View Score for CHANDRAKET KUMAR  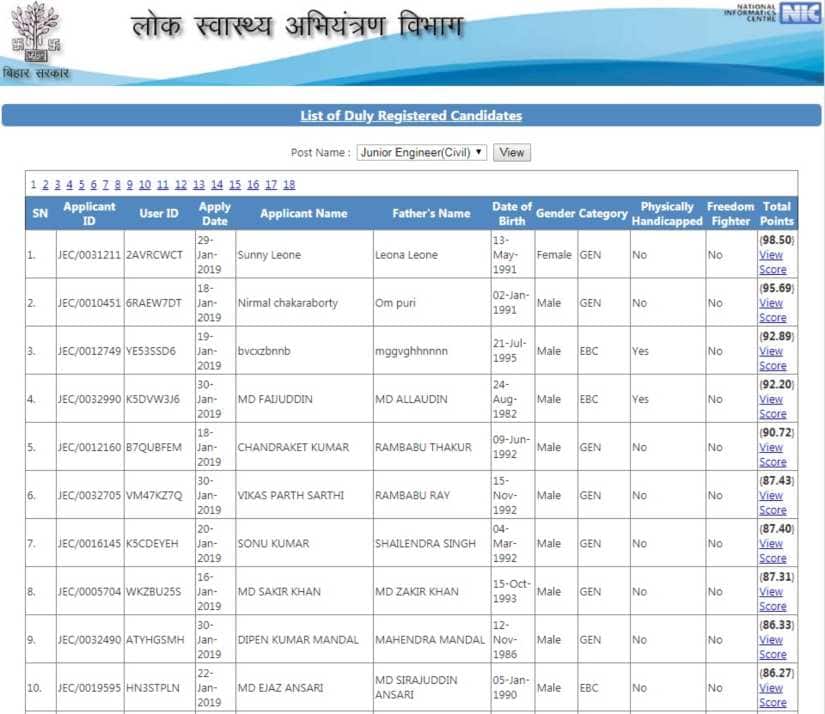pyautogui.click(x=772, y=455)
